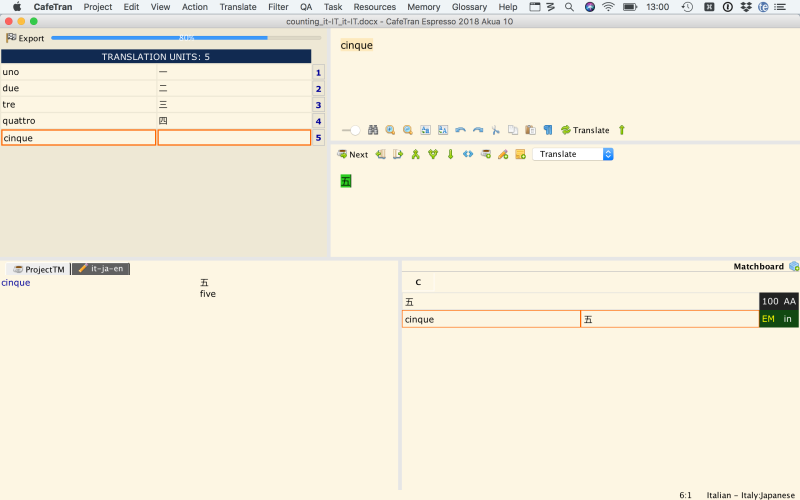
Task: Click segment number 1
Action: click(x=318, y=72)
